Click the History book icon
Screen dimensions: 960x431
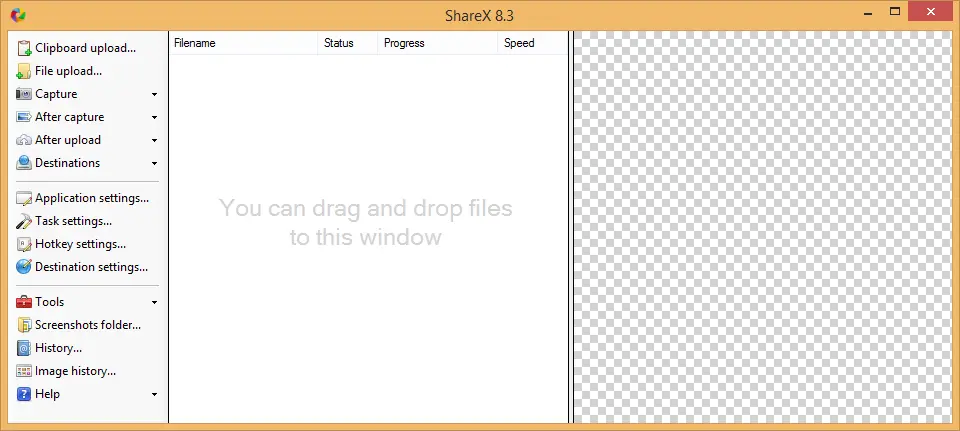click(x=24, y=348)
